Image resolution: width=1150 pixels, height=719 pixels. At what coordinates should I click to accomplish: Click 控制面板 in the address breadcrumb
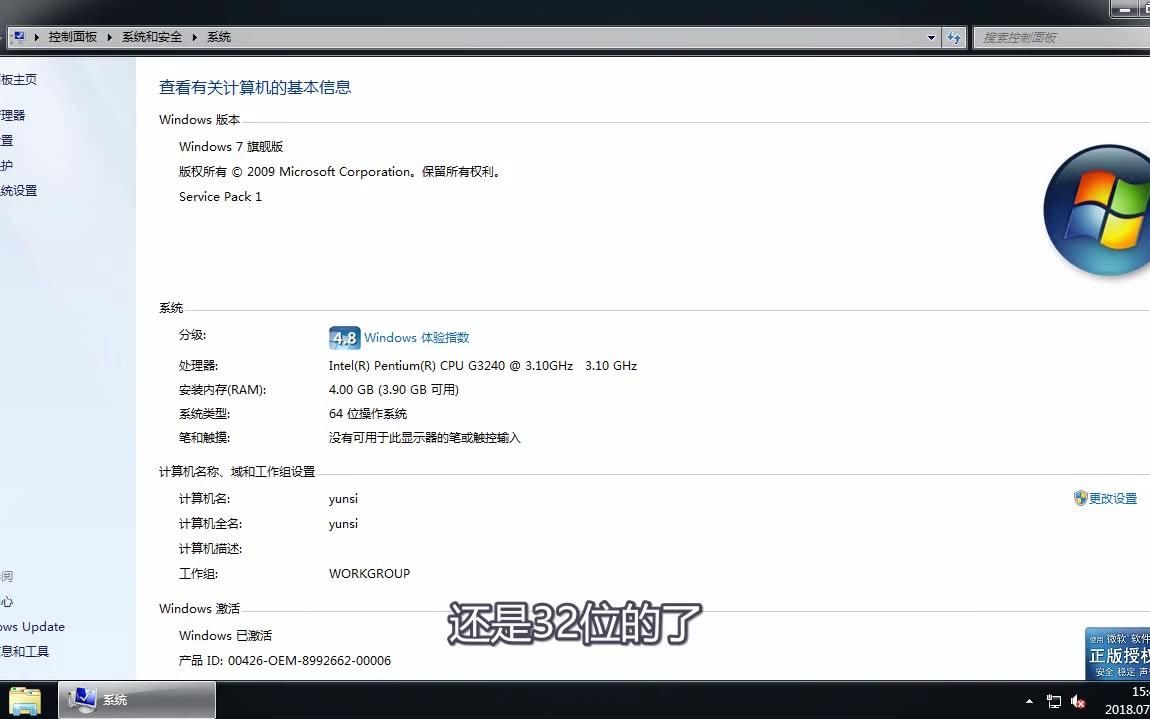(x=73, y=37)
